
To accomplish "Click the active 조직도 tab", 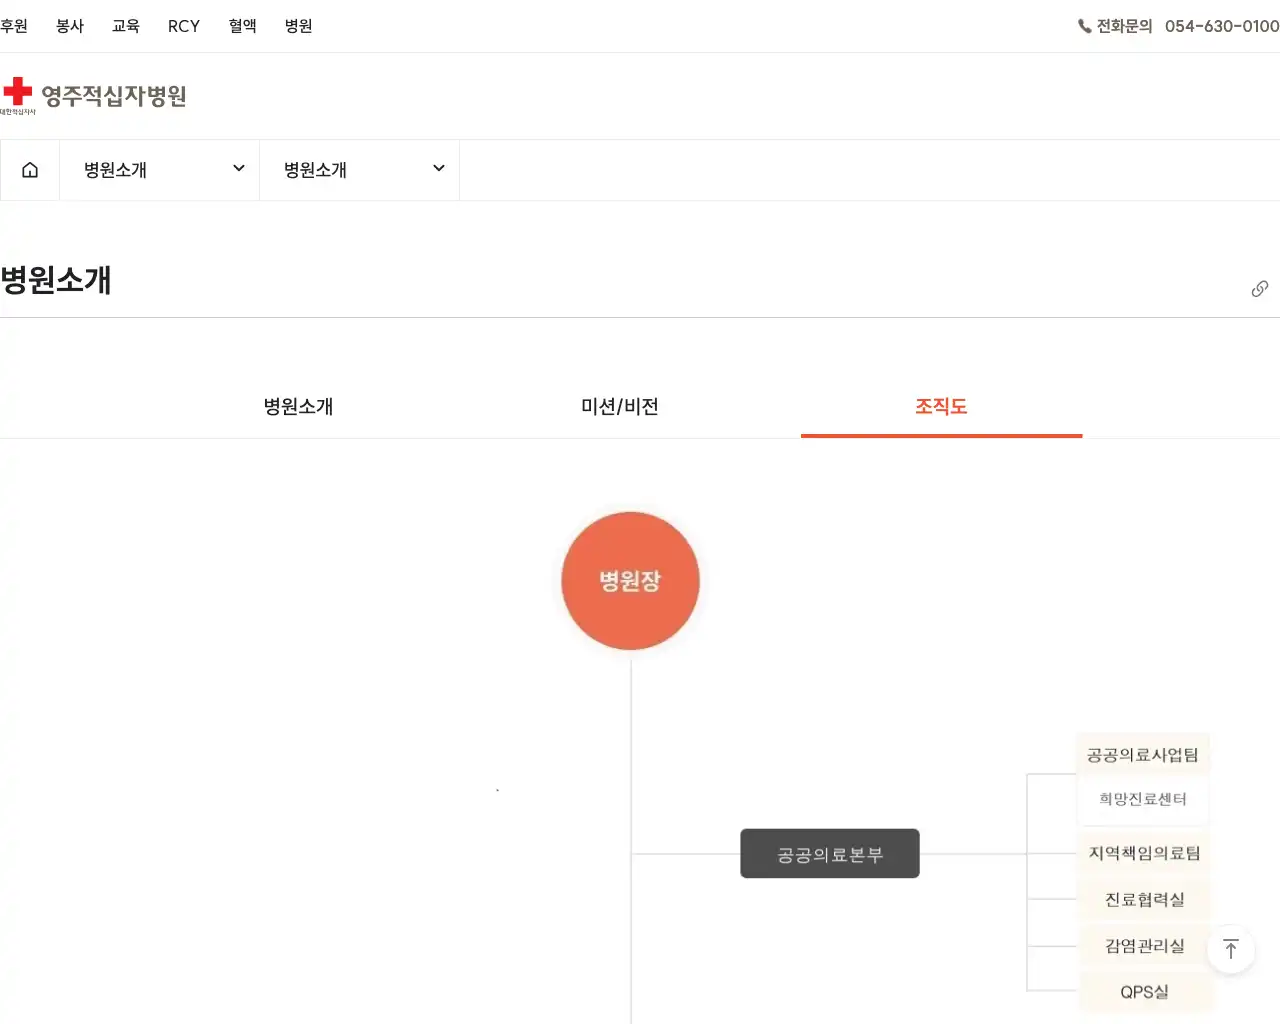I will coord(940,406).
